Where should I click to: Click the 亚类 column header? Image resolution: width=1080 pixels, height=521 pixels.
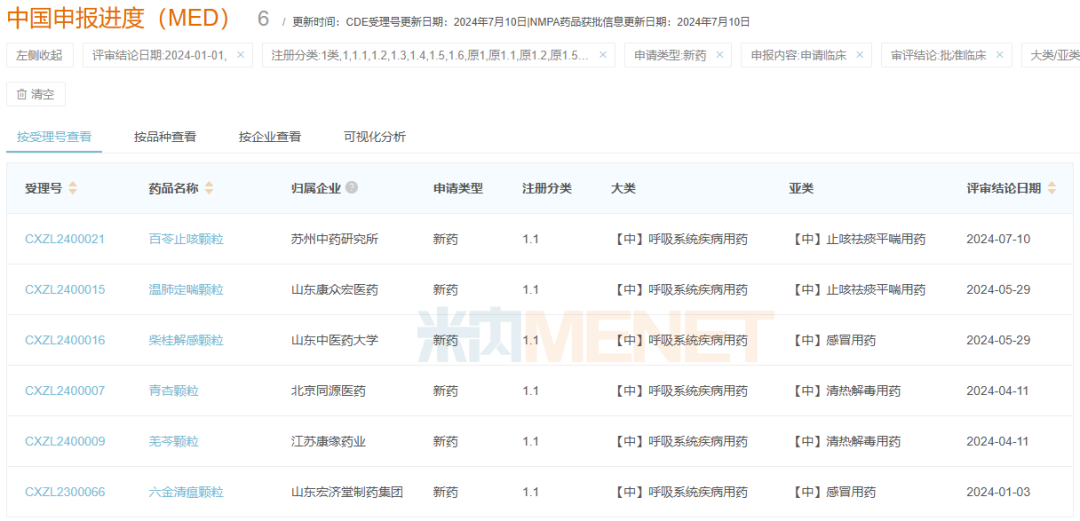coord(802,188)
